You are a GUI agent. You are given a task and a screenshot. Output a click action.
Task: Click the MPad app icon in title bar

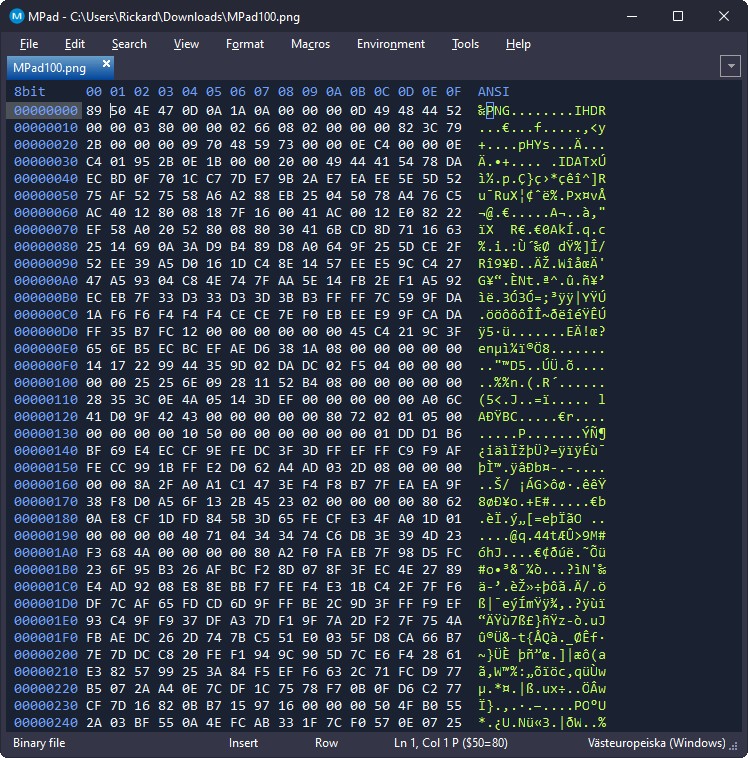point(17,16)
